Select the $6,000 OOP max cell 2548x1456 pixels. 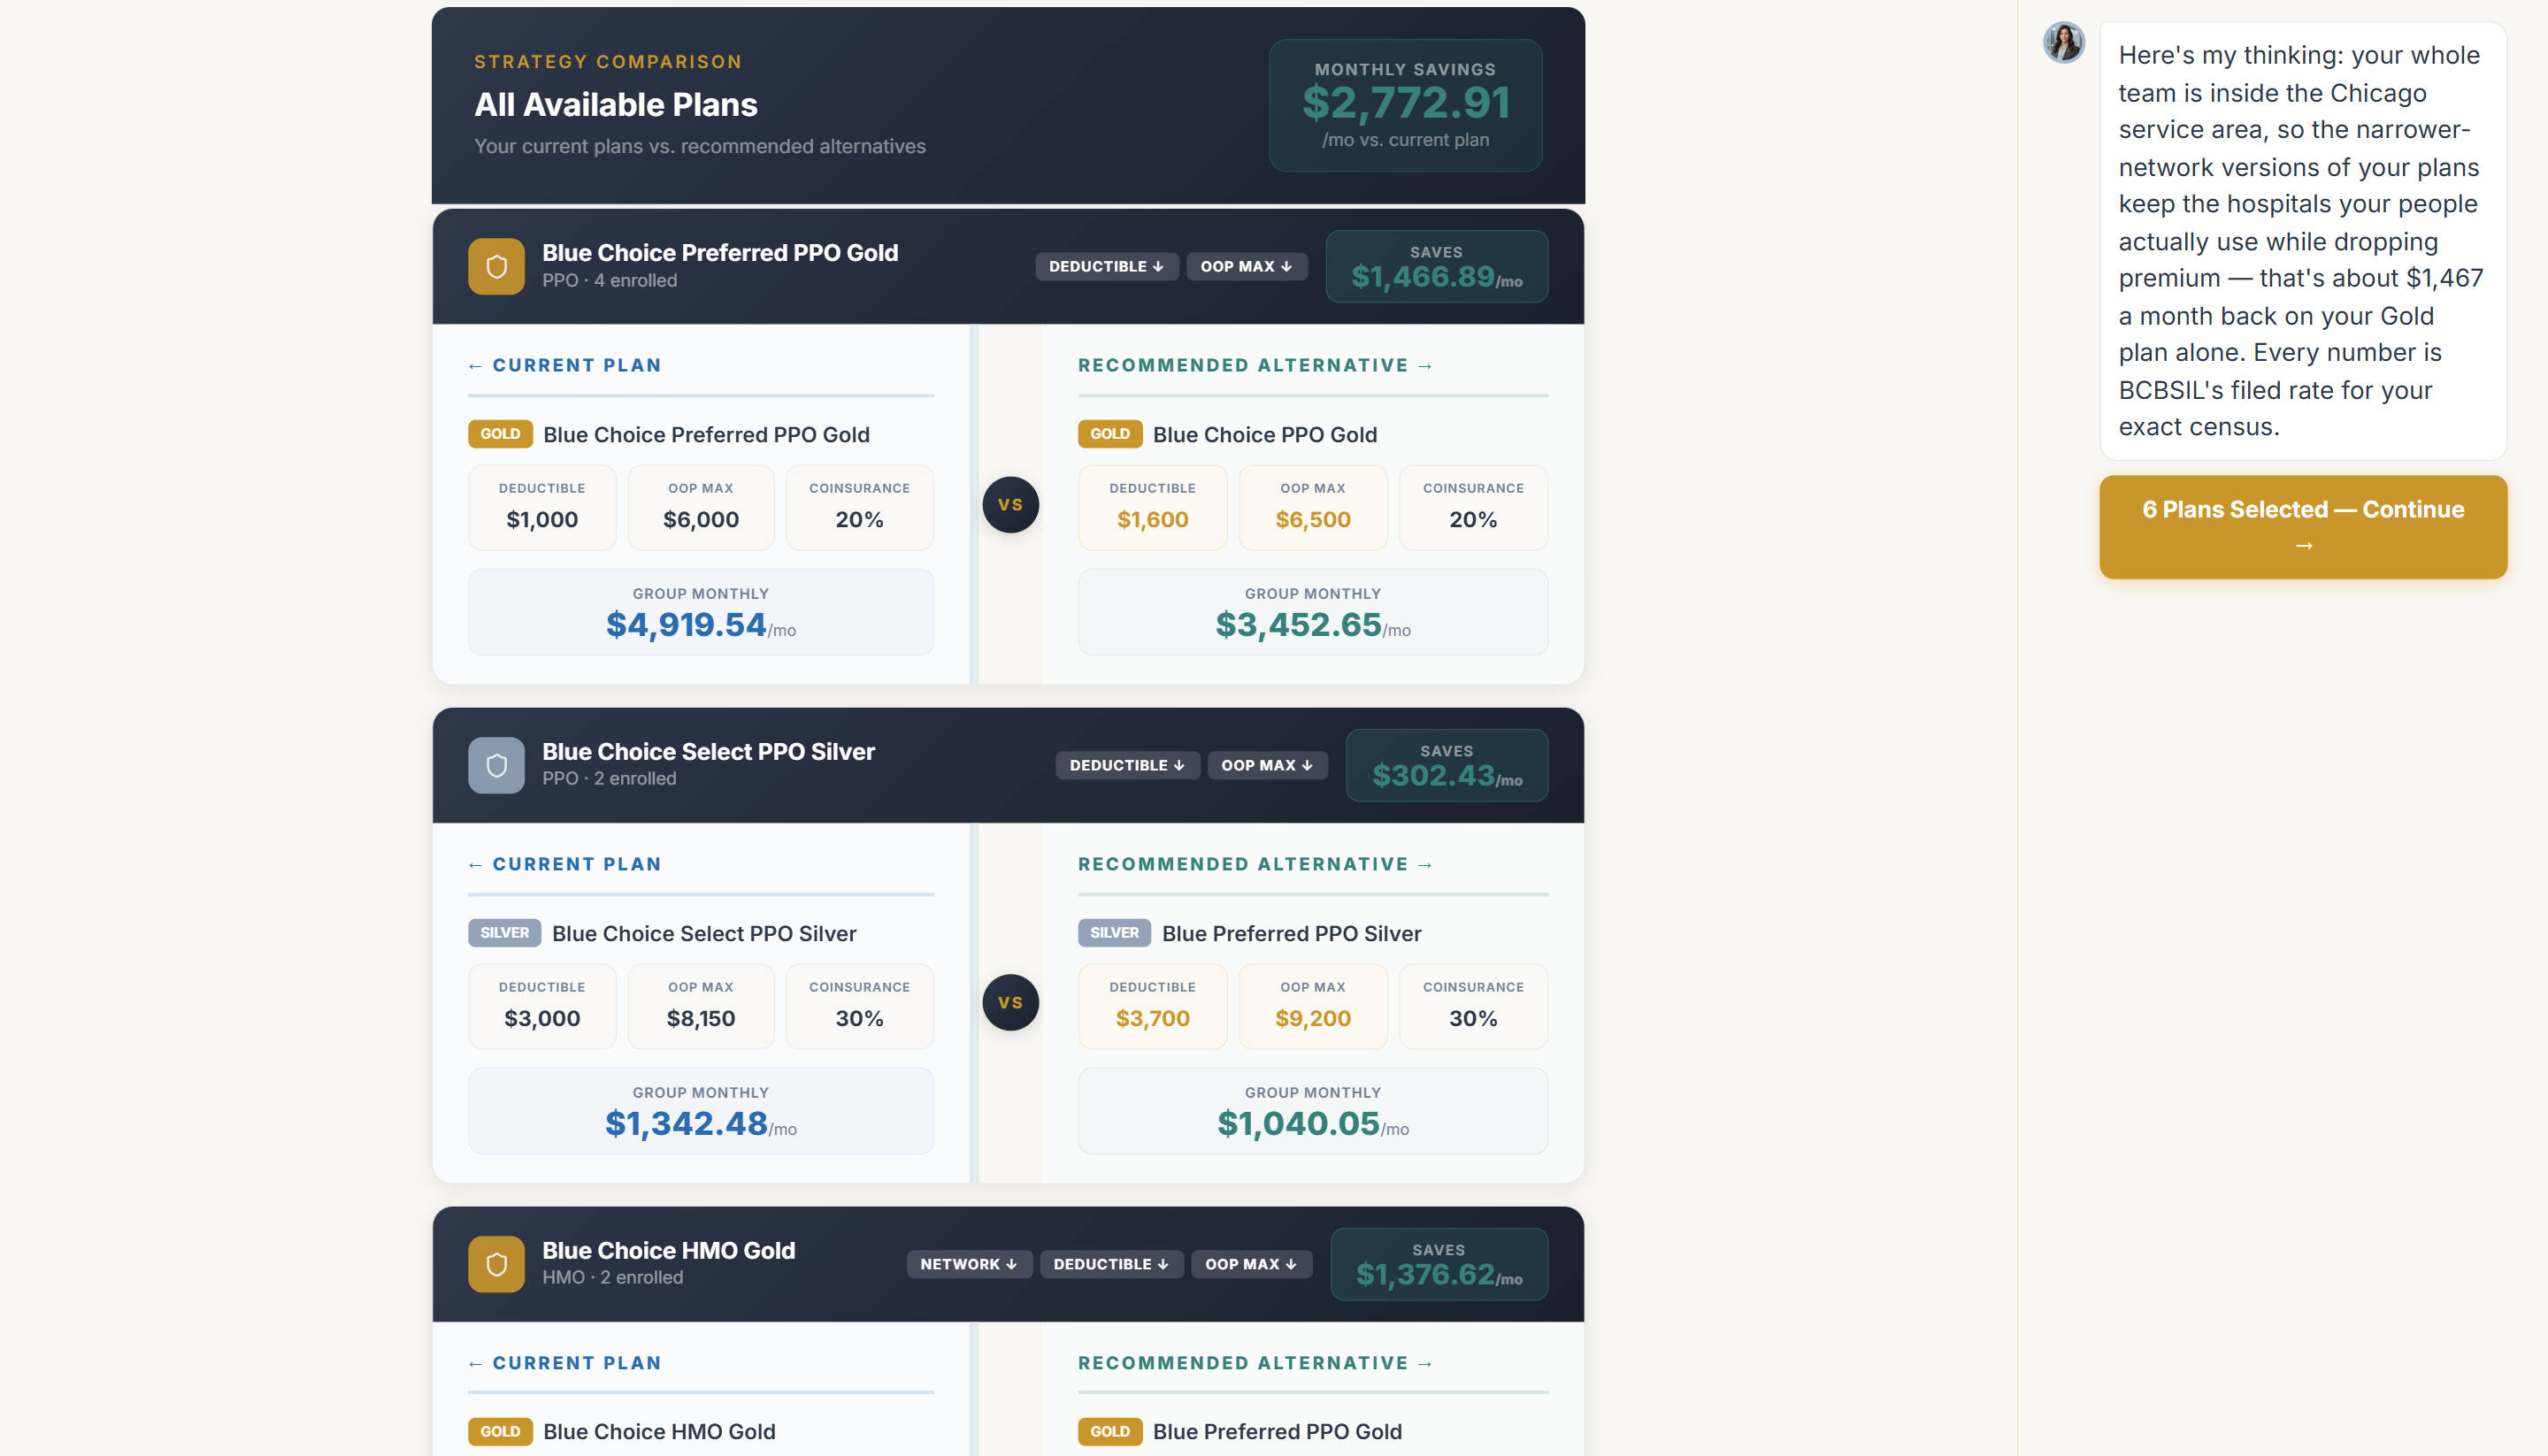click(x=701, y=507)
